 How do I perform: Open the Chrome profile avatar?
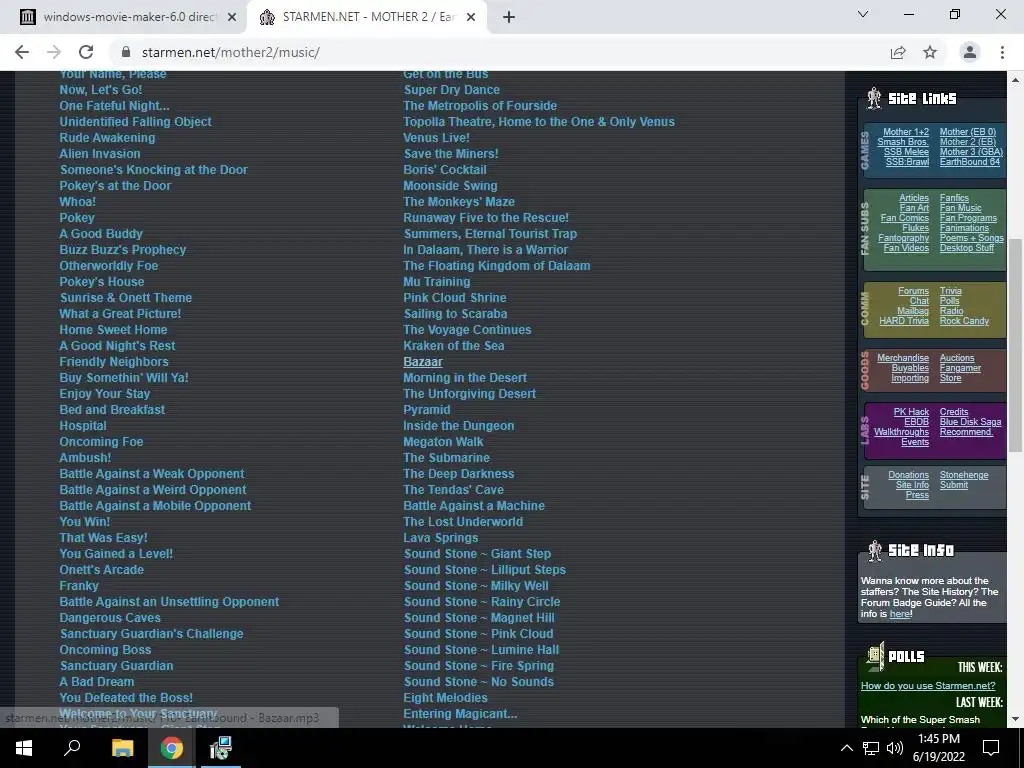(x=970, y=52)
